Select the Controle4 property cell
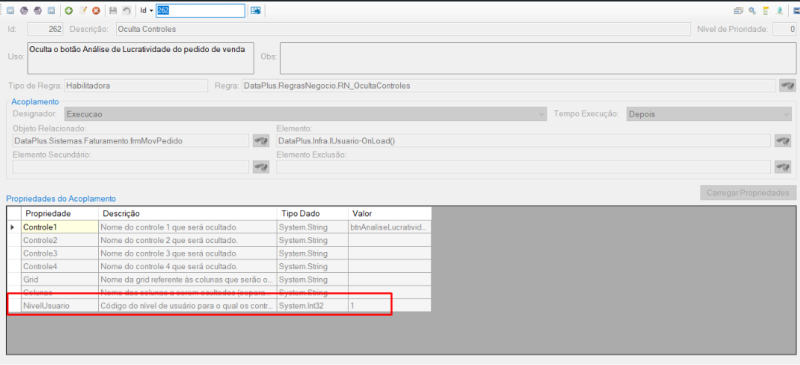800x365 pixels. [60, 266]
